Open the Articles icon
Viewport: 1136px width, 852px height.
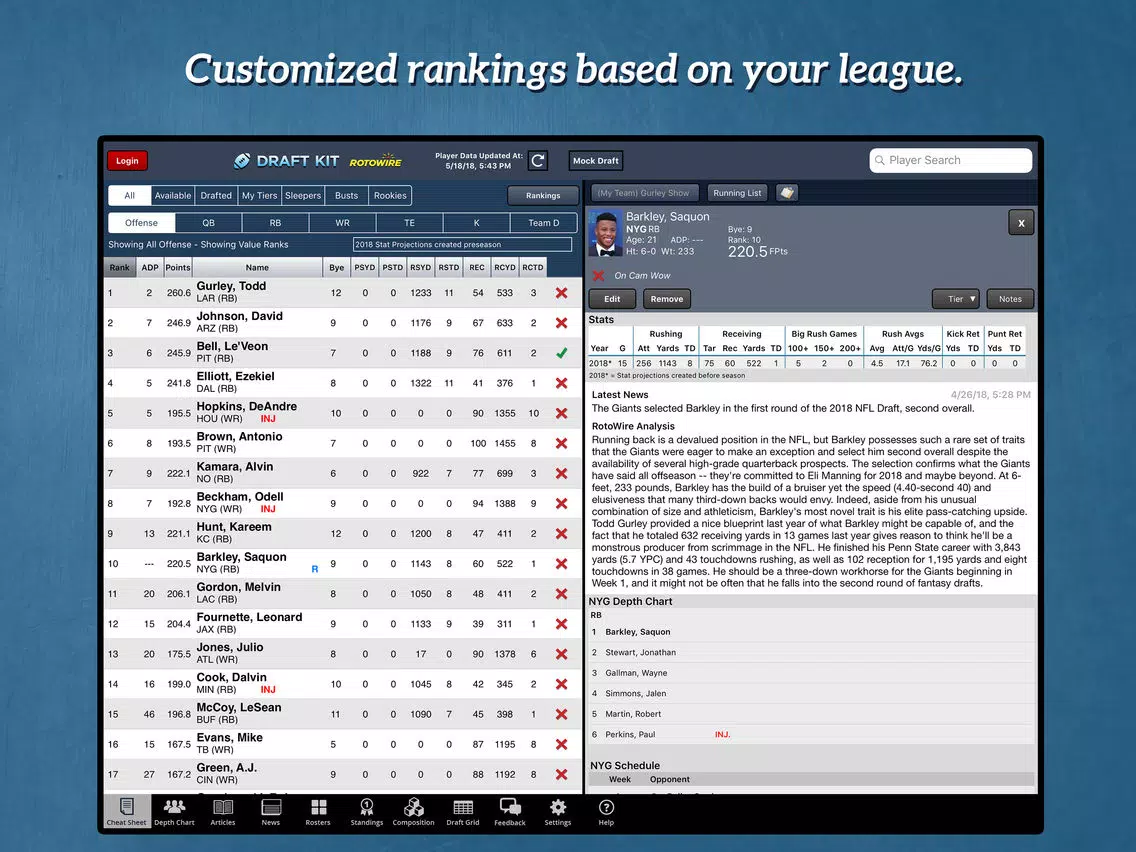click(x=222, y=811)
